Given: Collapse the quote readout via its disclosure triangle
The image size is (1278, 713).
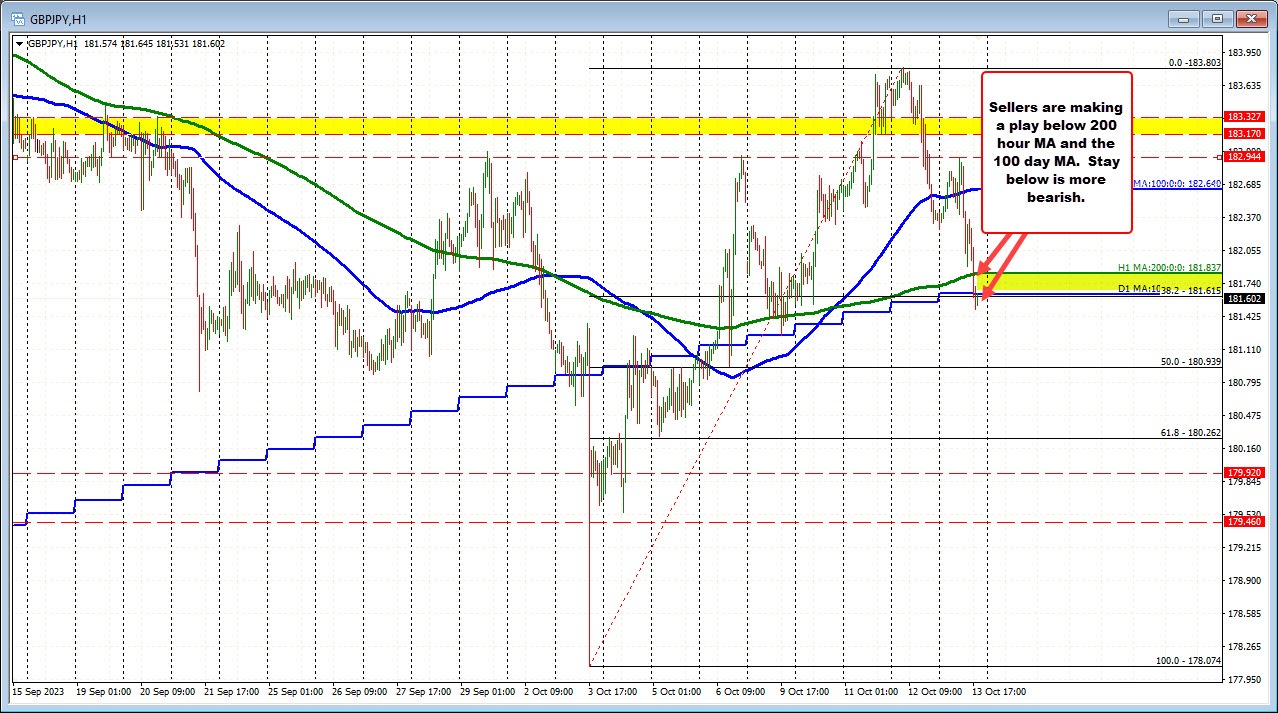Looking at the screenshot, I should (20, 44).
